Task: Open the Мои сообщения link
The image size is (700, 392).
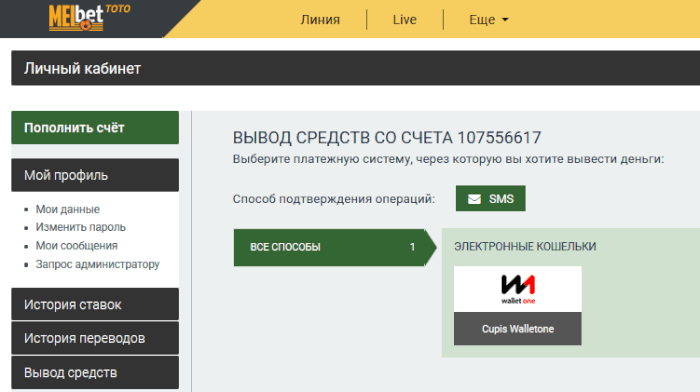Action: click(x=77, y=246)
